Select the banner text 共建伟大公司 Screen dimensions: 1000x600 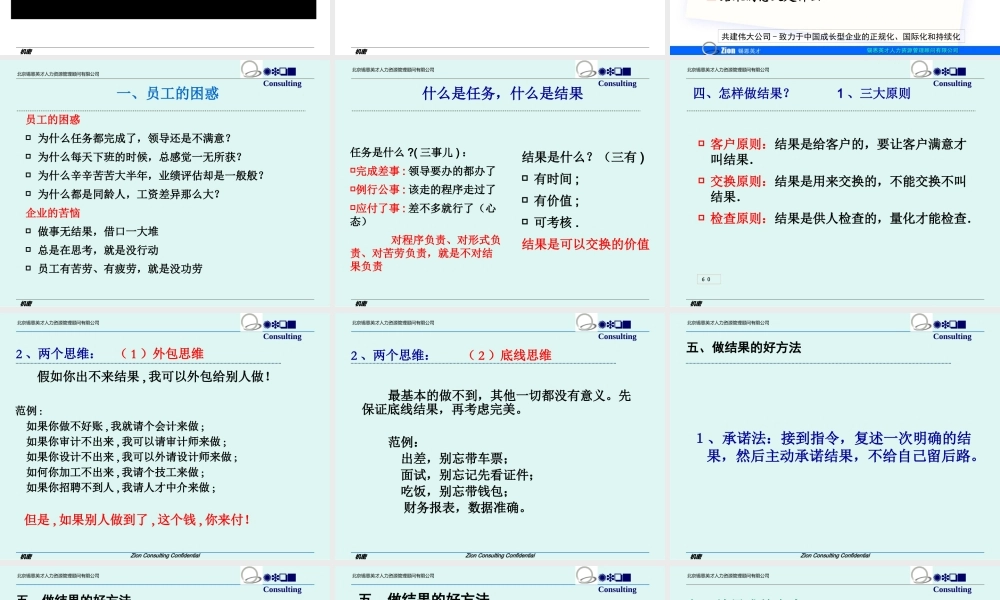coord(841,36)
